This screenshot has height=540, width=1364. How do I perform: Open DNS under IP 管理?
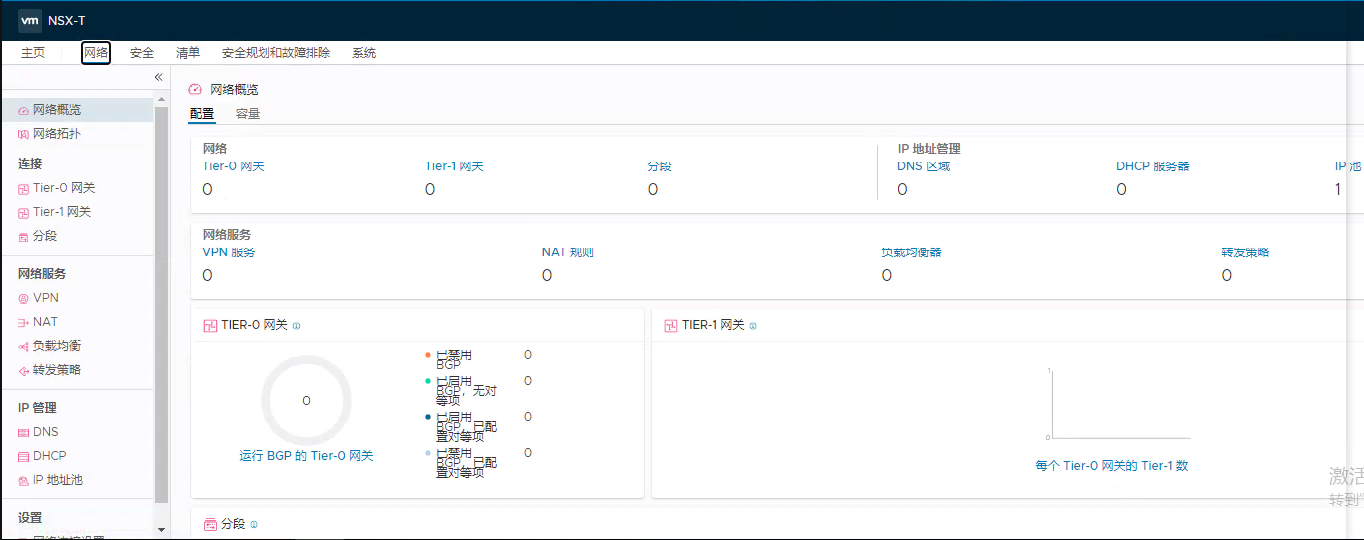coord(45,432)
